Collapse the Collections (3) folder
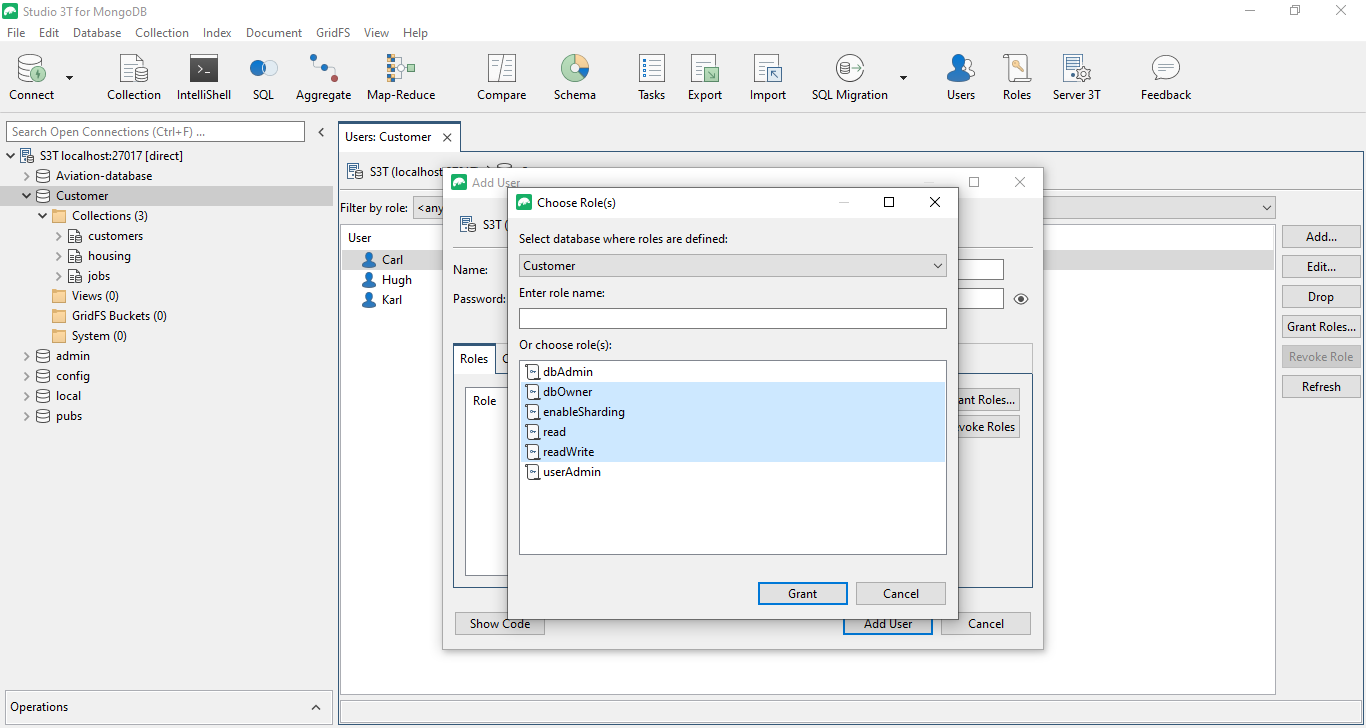Viewport: 1366px width, 728px height. click(43, 216)
